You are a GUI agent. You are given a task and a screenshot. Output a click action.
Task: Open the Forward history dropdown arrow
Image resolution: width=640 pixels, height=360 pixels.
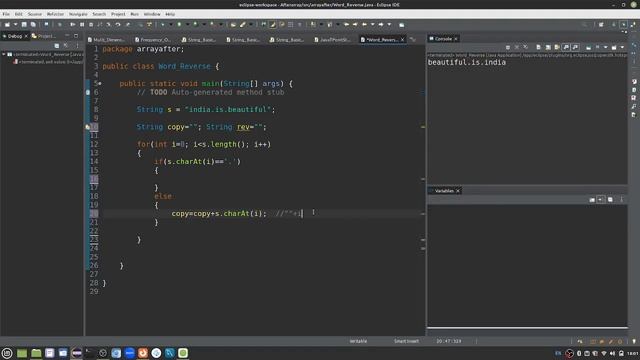pos(389,24)
